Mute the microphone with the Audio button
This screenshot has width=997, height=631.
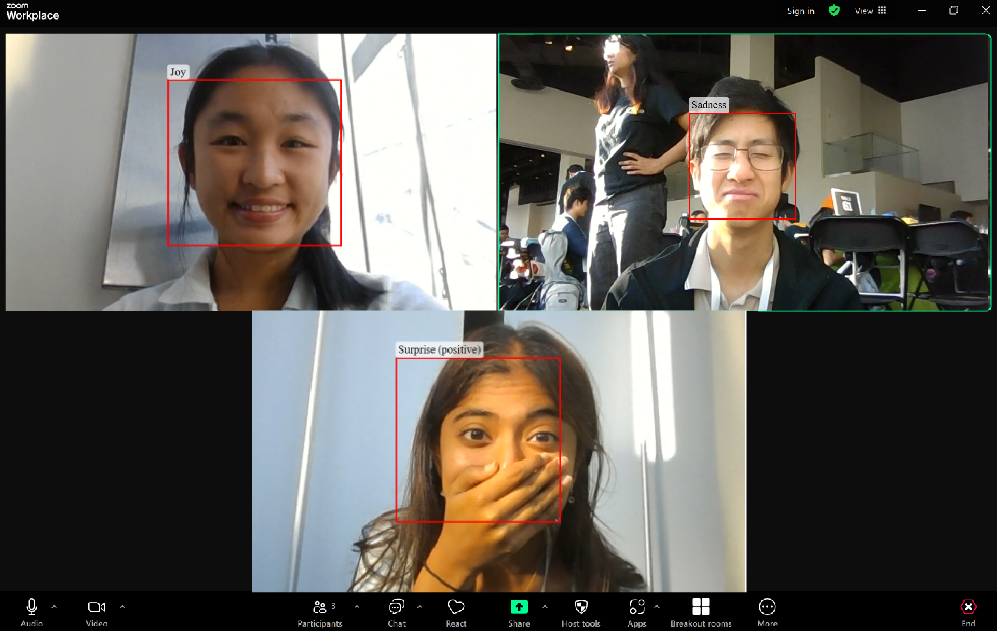[x=32, y=613]
